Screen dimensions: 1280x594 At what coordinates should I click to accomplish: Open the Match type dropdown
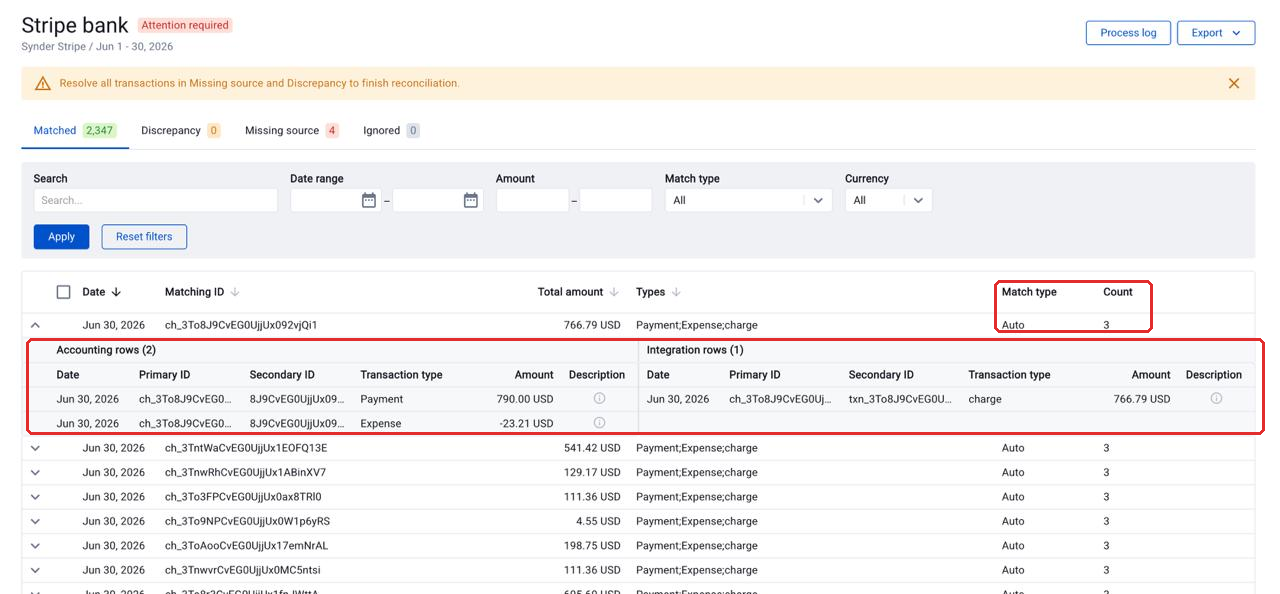coord(749,200)
